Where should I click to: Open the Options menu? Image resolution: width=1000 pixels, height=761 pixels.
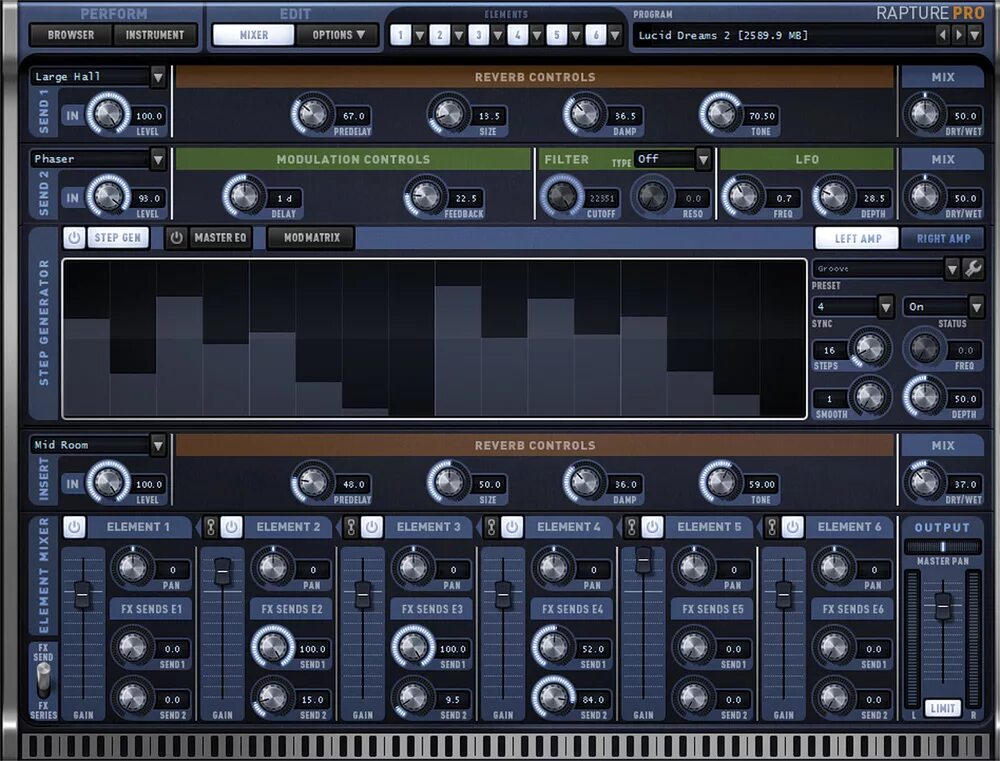[338, 35]
